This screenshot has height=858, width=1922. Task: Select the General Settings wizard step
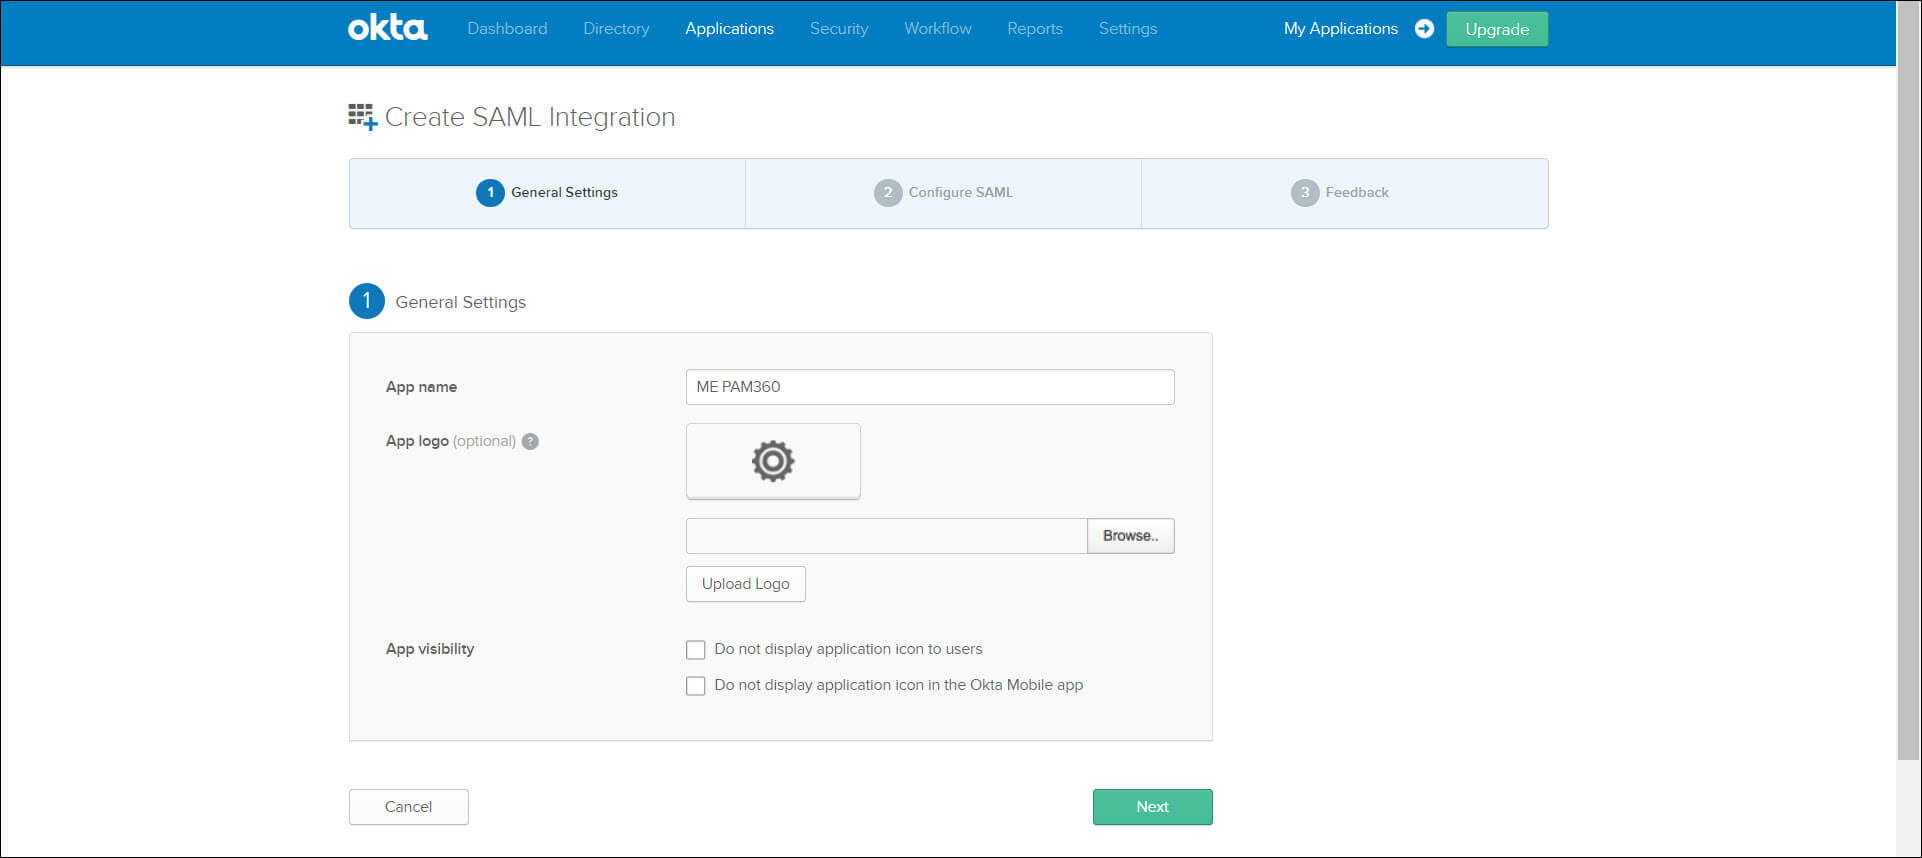547,193
